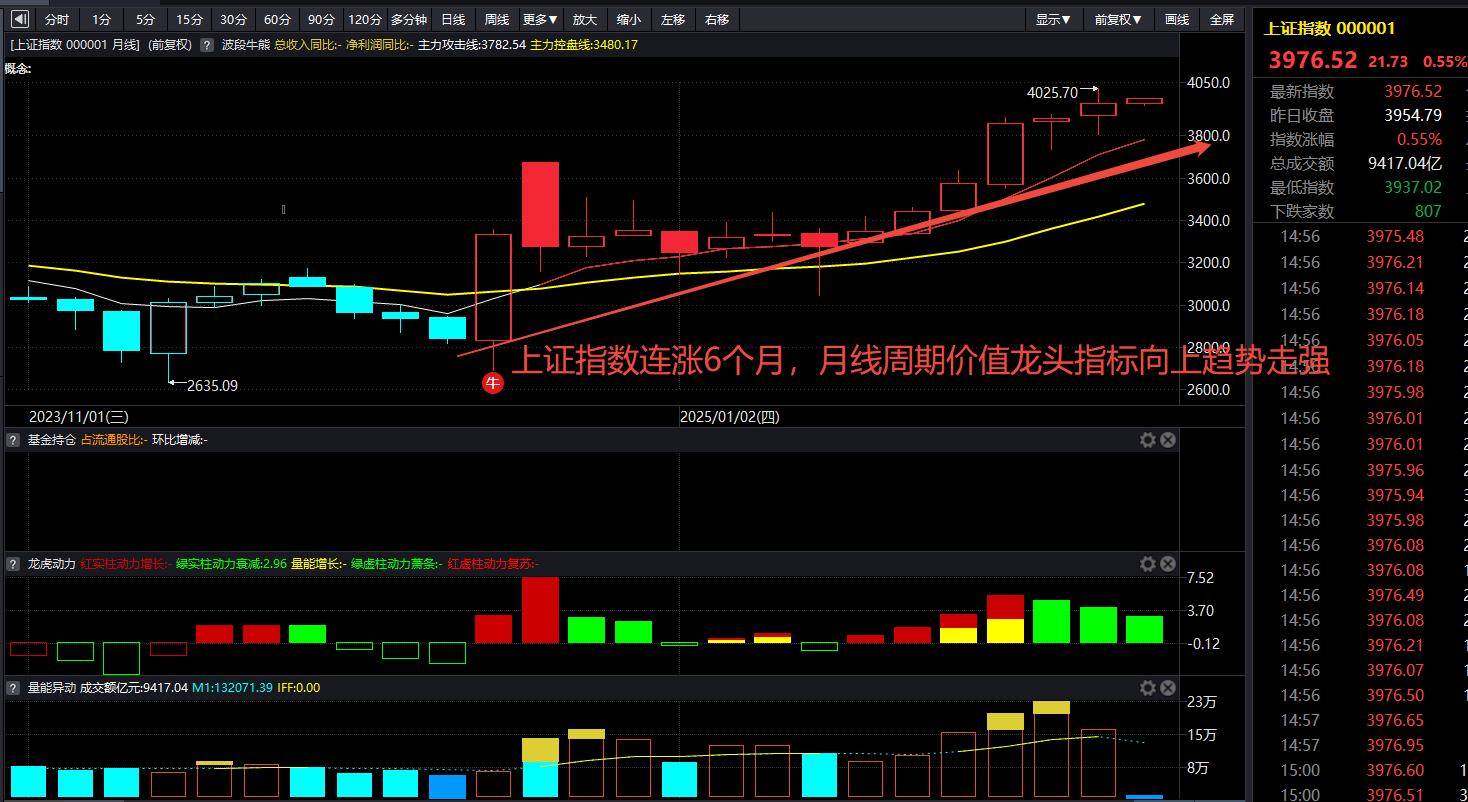The width and height of the screenshot is (1468, 802).
Task: Click the 右移 shift-right button
Action: click(x=717, y=19)
